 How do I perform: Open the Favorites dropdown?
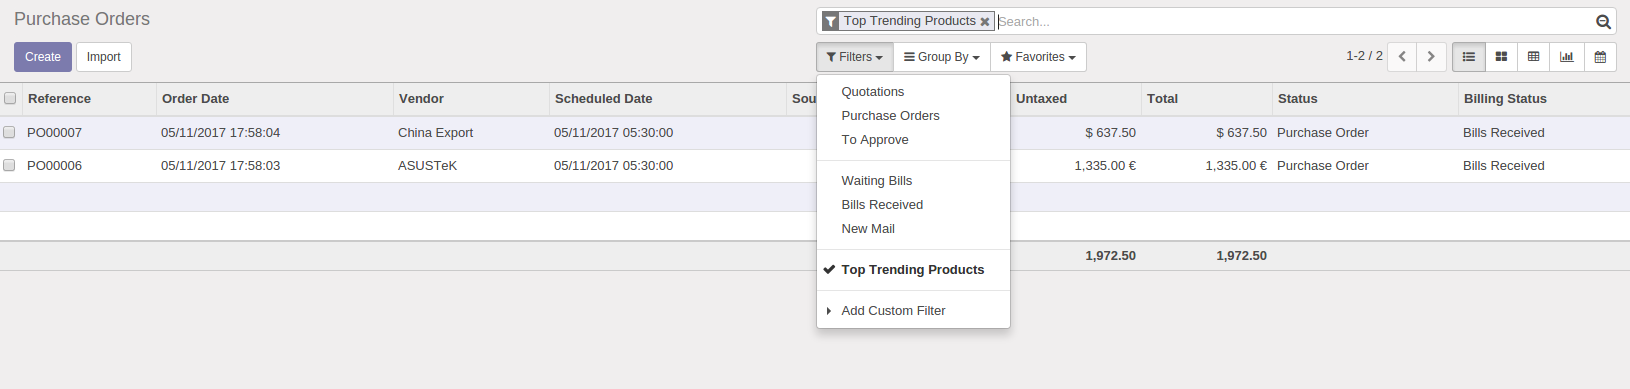coord(1038,57)
